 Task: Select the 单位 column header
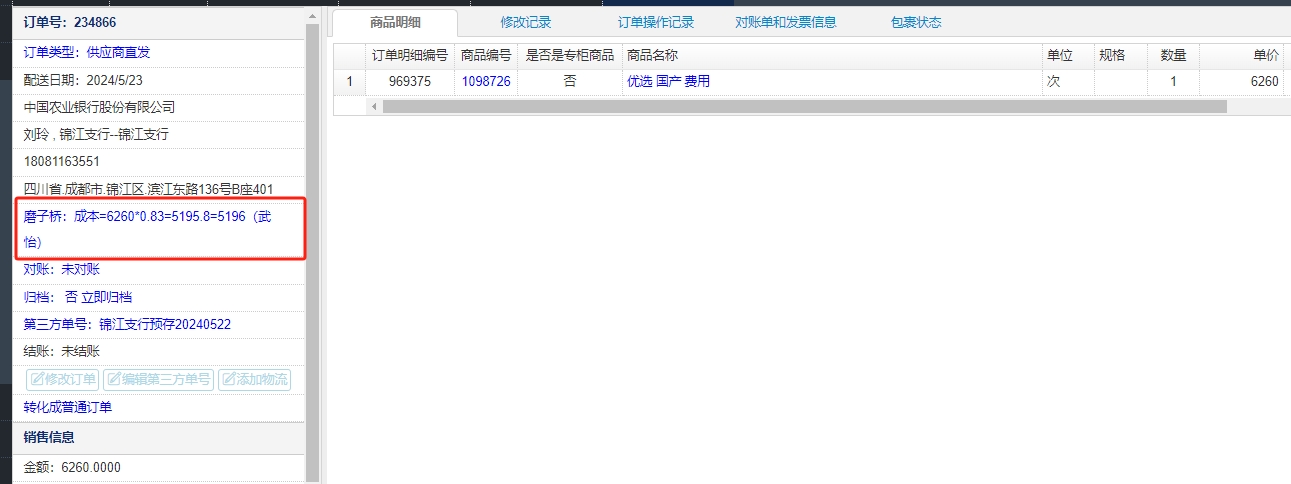point(1067,56)
